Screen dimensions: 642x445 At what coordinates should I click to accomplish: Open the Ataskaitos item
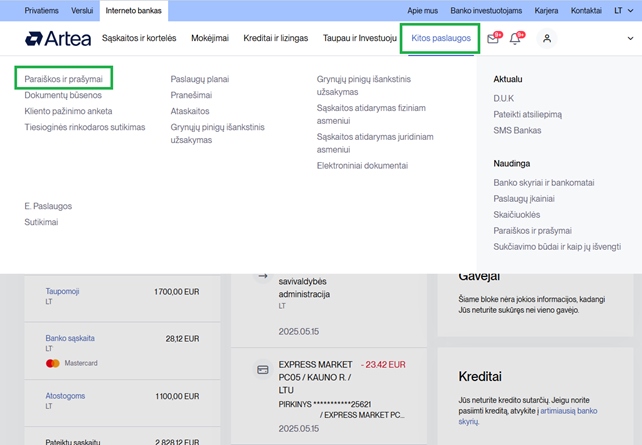tap(190, 111)
